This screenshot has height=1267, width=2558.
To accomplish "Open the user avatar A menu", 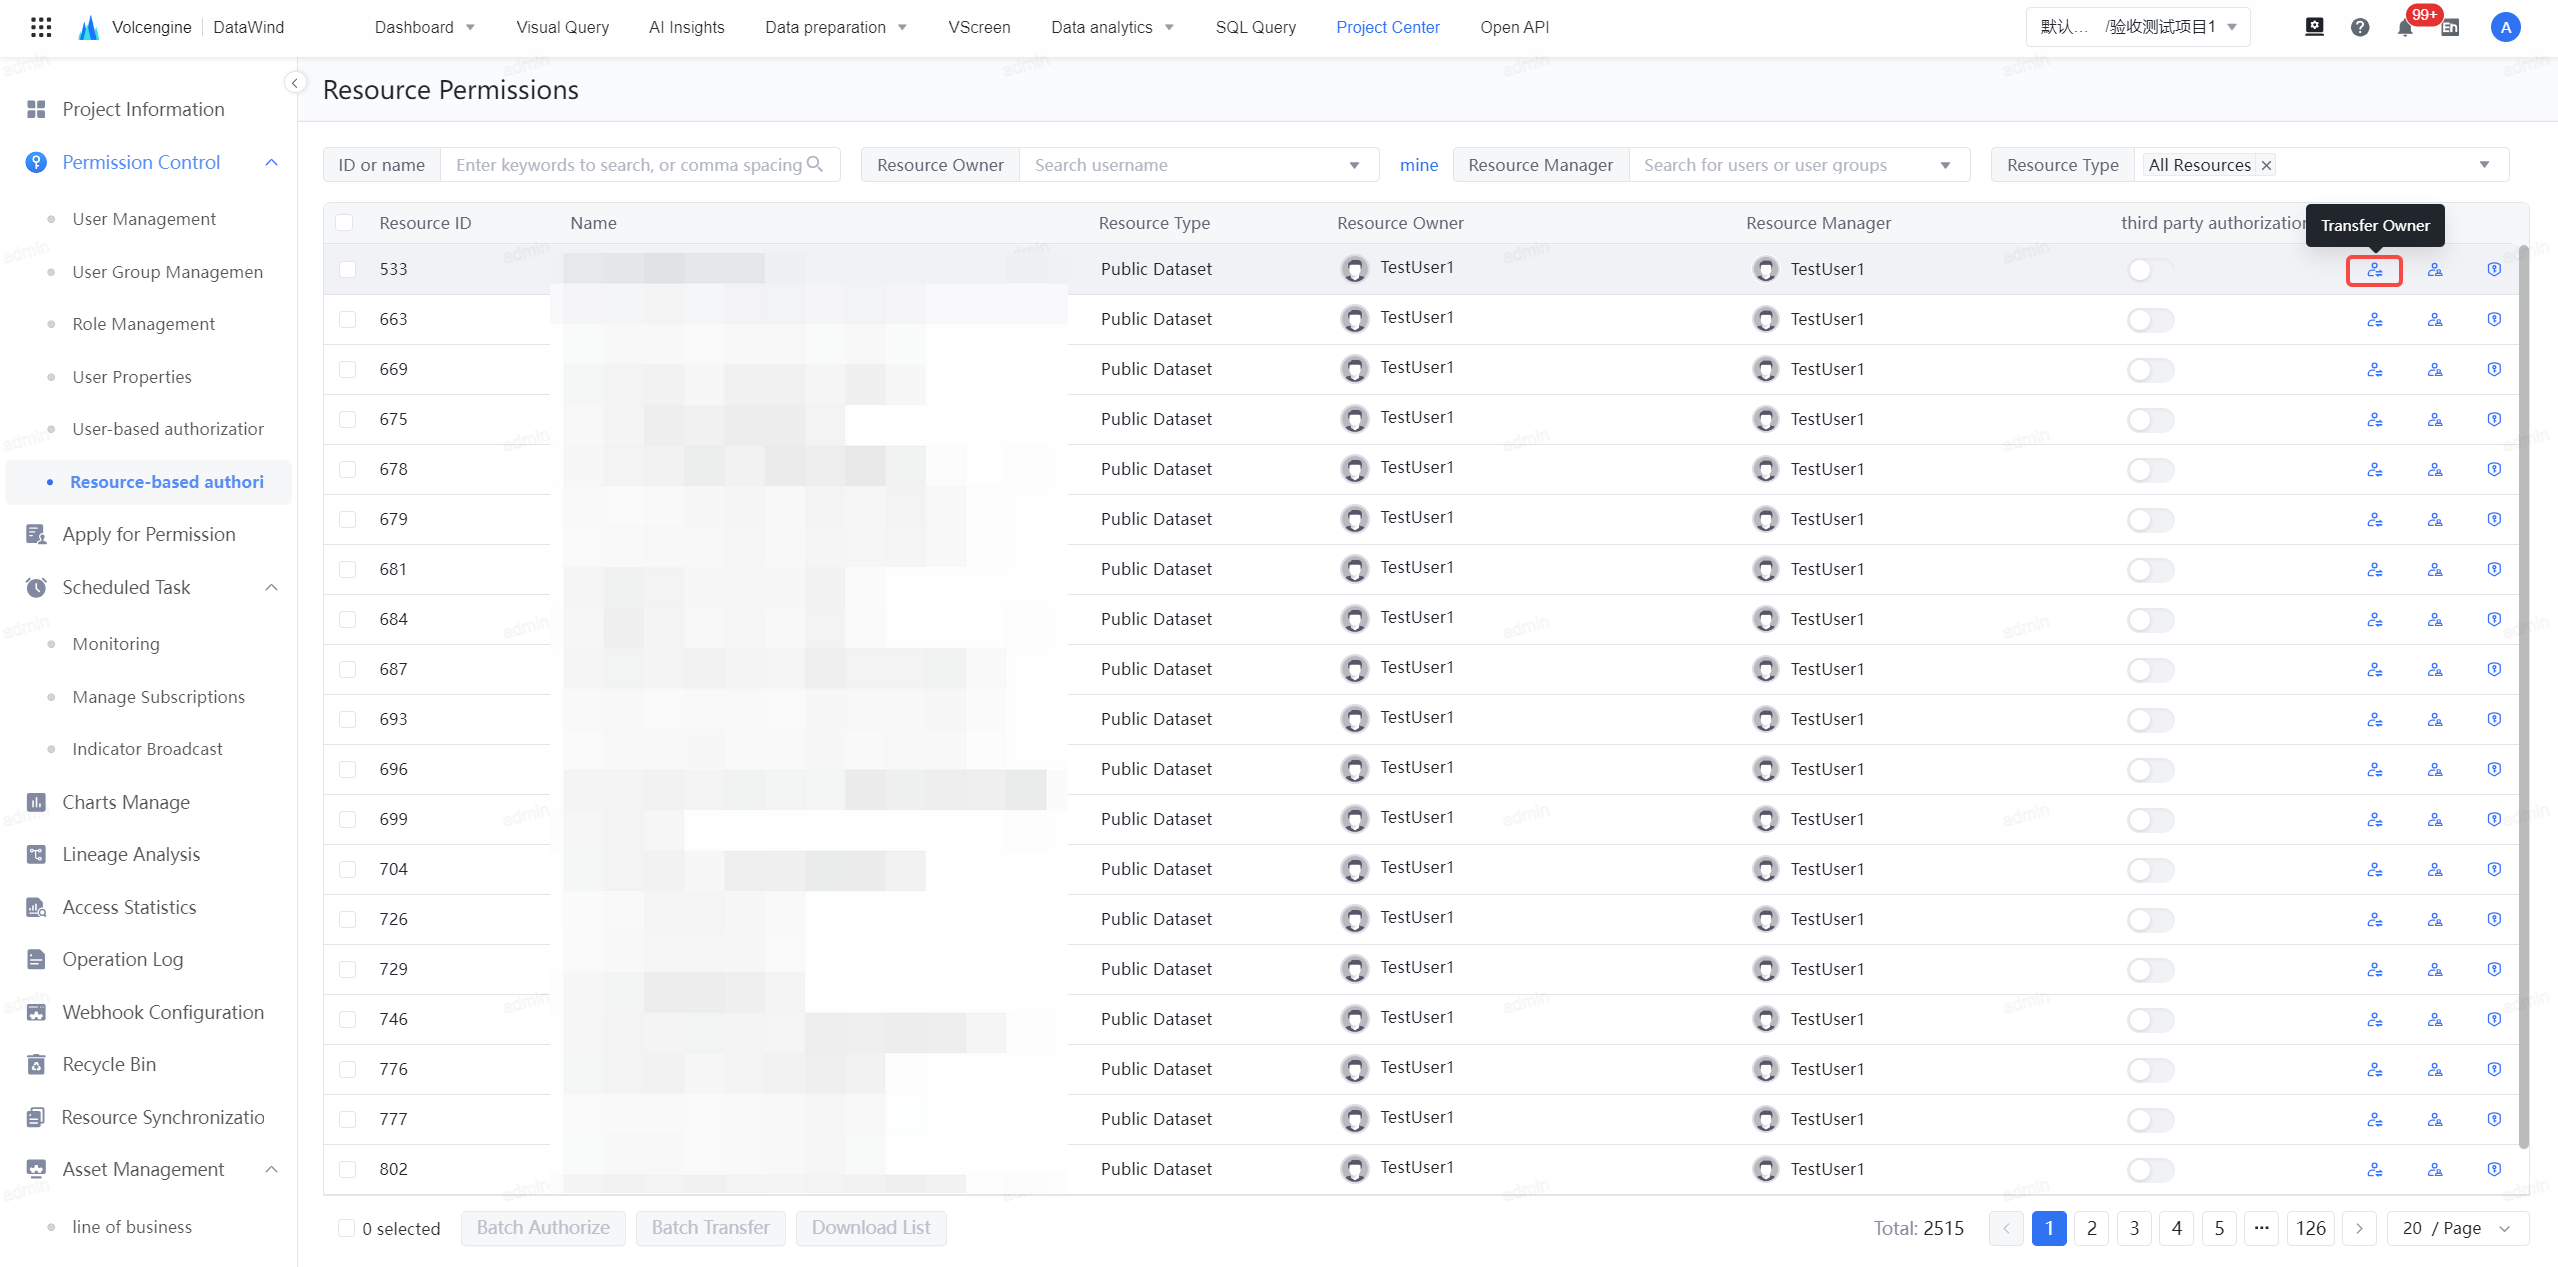I will [2505, 27].
